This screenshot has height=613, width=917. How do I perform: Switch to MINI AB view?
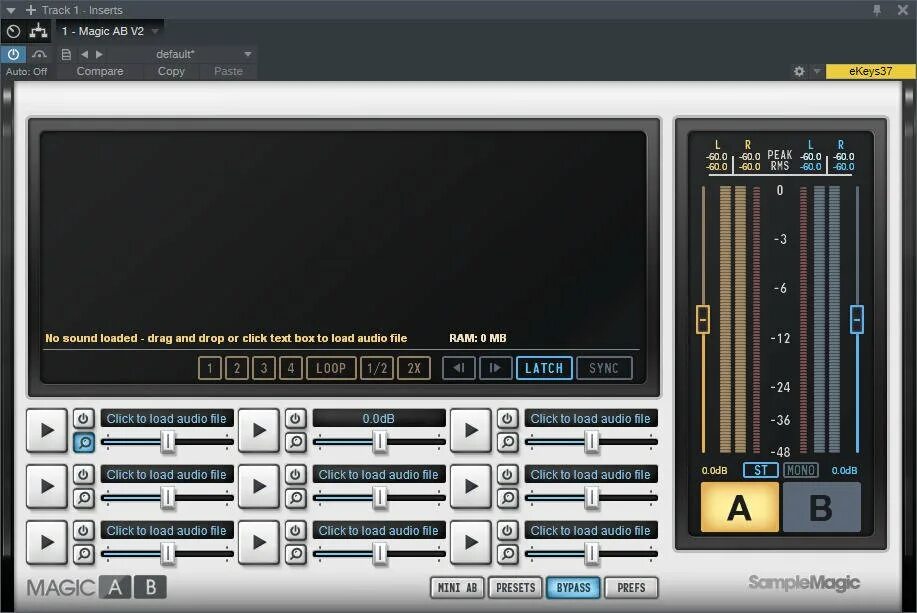(x=457, y=587)
